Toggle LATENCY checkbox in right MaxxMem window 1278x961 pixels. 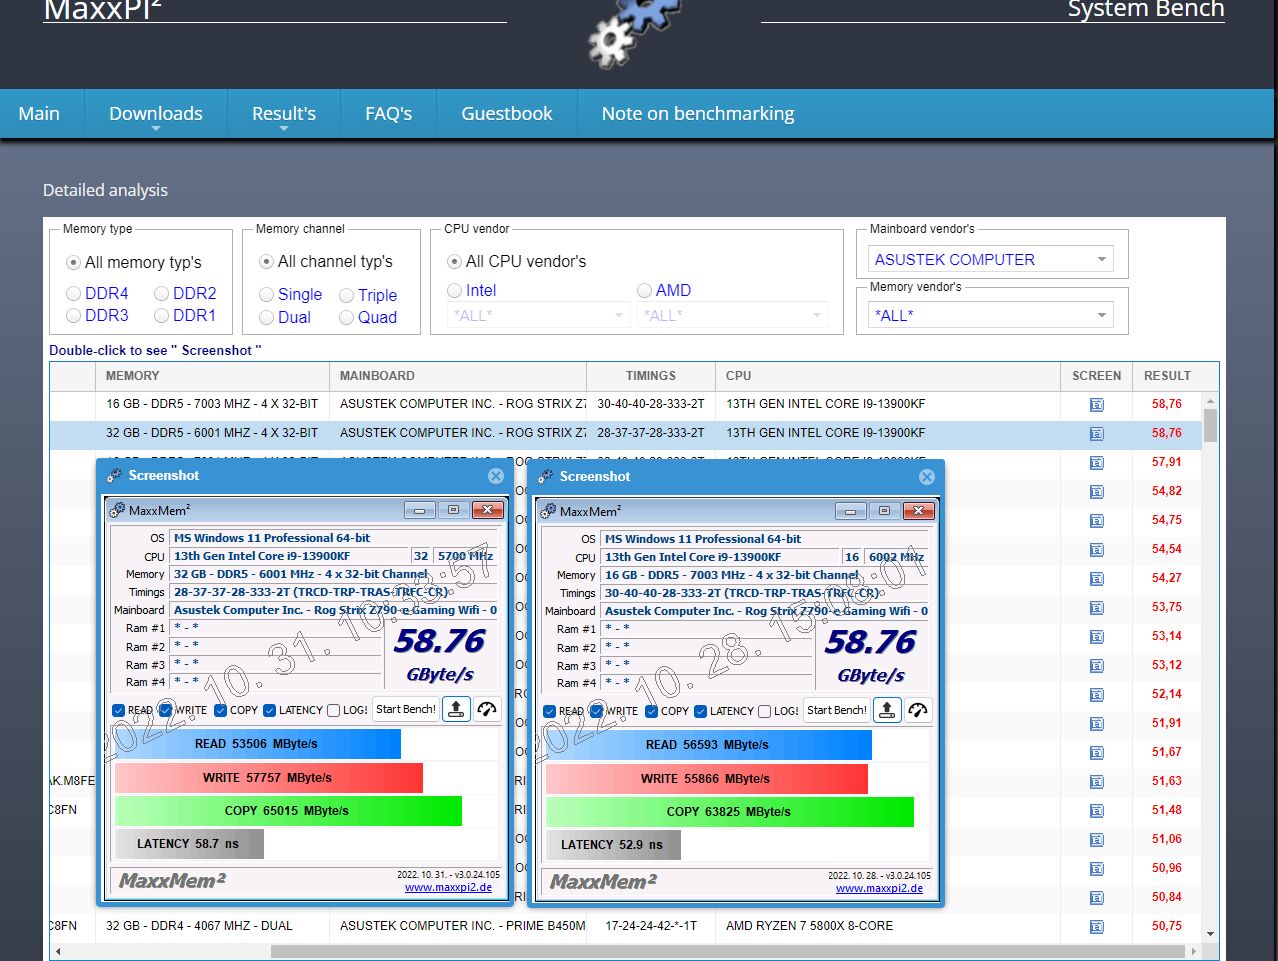coord(700,711)
